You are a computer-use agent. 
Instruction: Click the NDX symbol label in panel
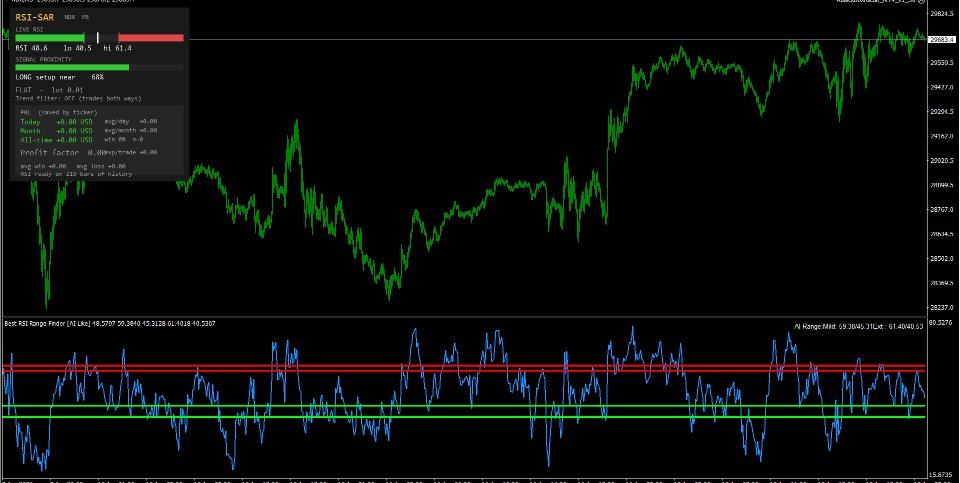pyautogui.click(x=69, y=17)
